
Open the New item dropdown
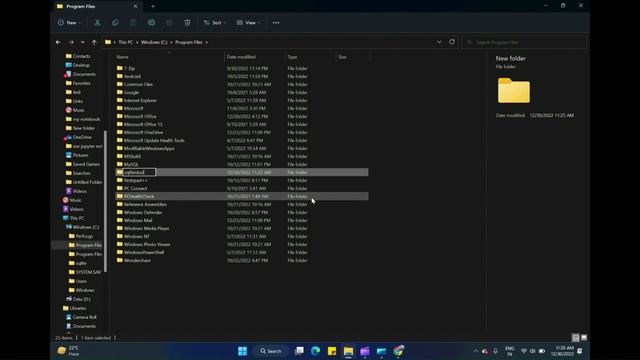[69, 23]
